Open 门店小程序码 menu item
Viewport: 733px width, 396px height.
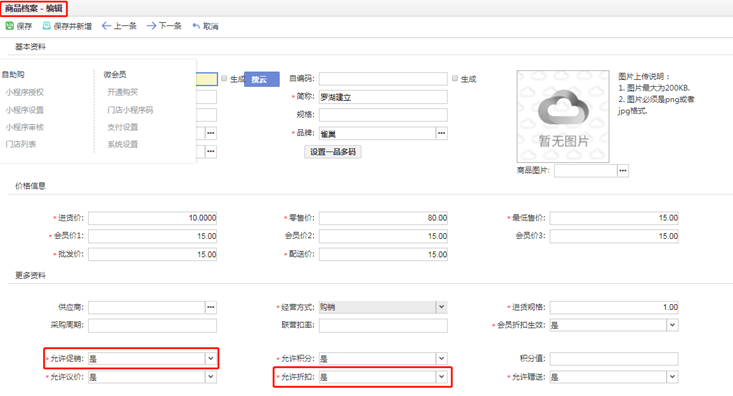130,110
